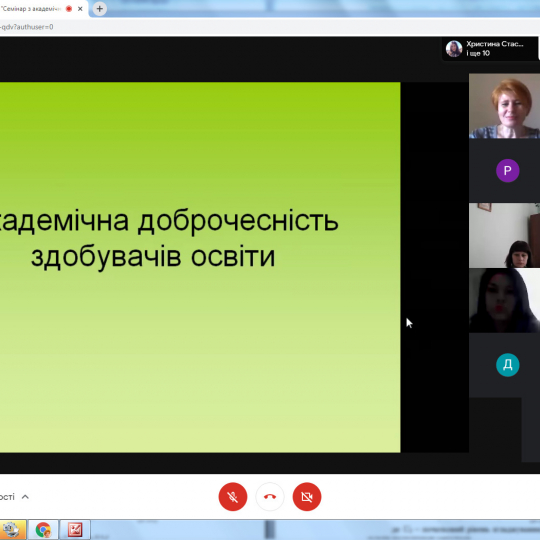Select the teal 'Д' participant tile
Screen dimensions: 540x540
coord(505,365)
